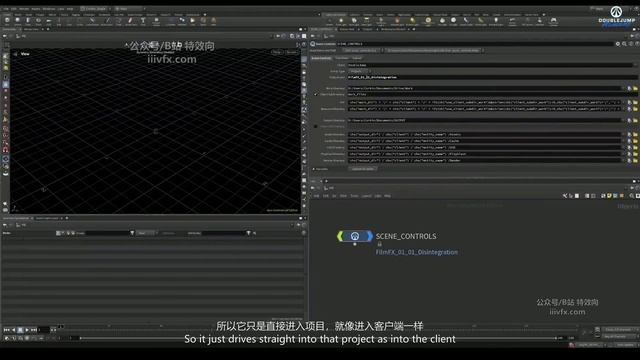The image size is (640, 360).
Task: Jump to last frame in playbar
Action: coord(34,330)
